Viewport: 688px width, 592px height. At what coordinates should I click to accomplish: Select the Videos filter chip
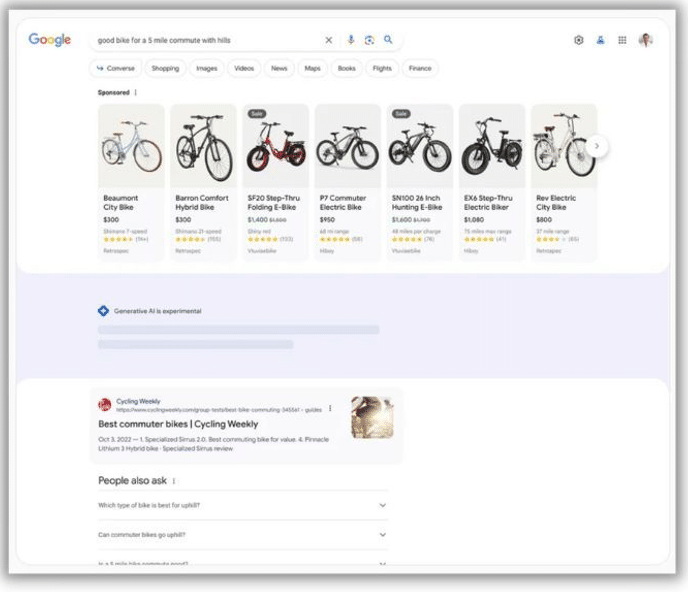click(x=244, y=68)
